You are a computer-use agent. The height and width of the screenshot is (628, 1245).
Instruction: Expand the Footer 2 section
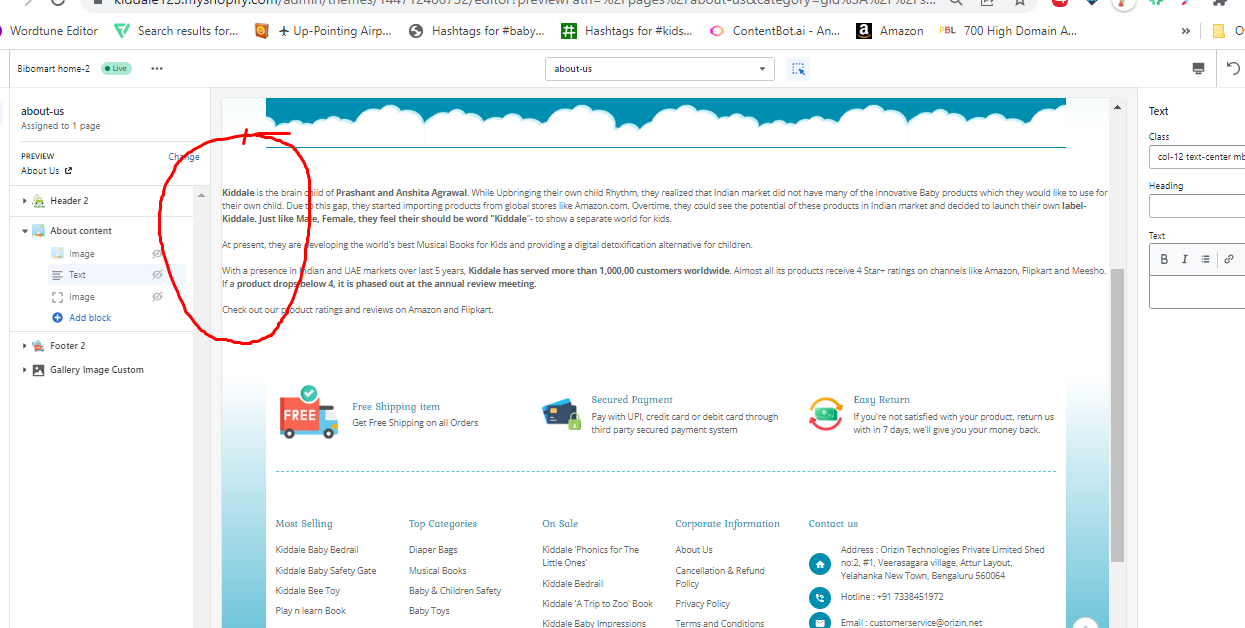[x=25, y=346]
